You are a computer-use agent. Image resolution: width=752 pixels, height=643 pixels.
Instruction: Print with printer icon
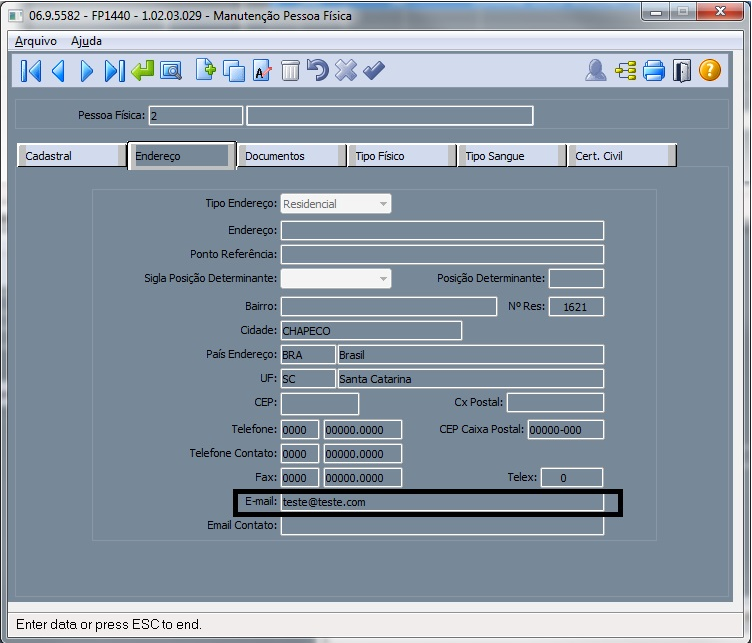[654, 70]
